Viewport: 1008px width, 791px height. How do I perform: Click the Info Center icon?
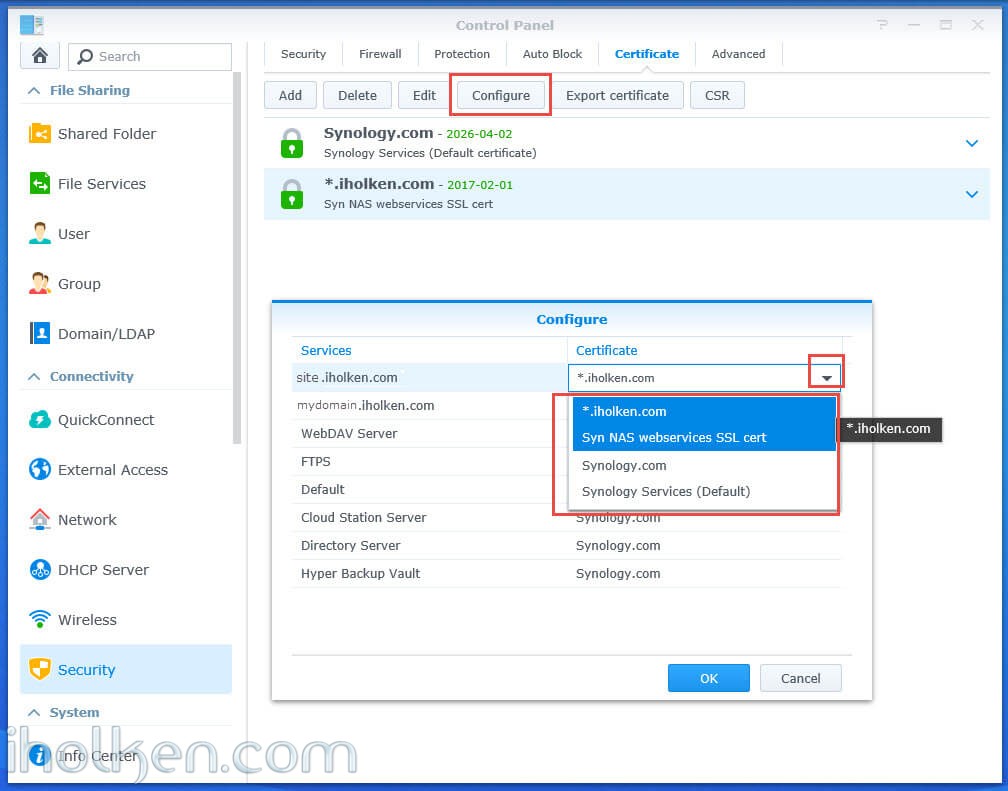40,756
